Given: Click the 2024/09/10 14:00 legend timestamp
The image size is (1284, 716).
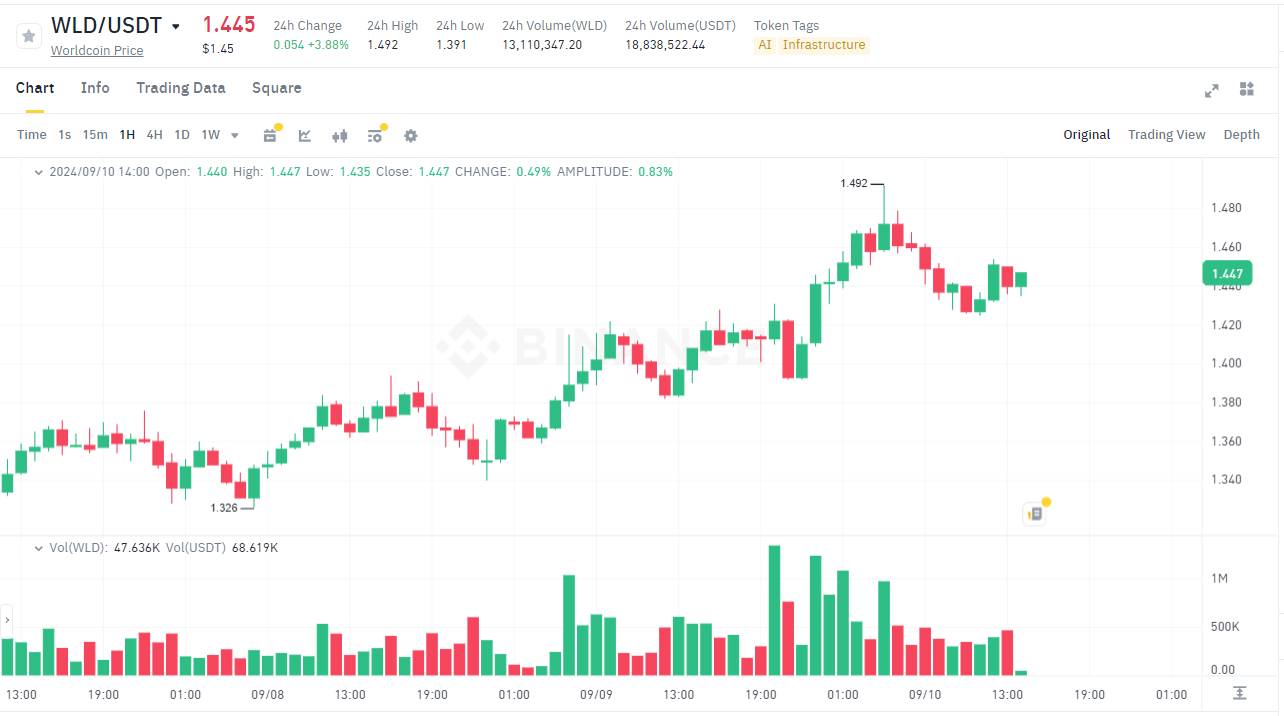Looking at the screenshot, I should point(99,172).
